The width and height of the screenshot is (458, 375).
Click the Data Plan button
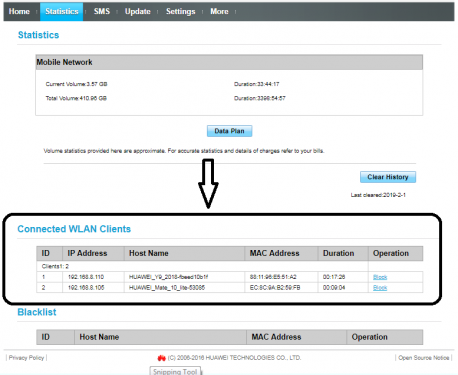pos(229,131)
